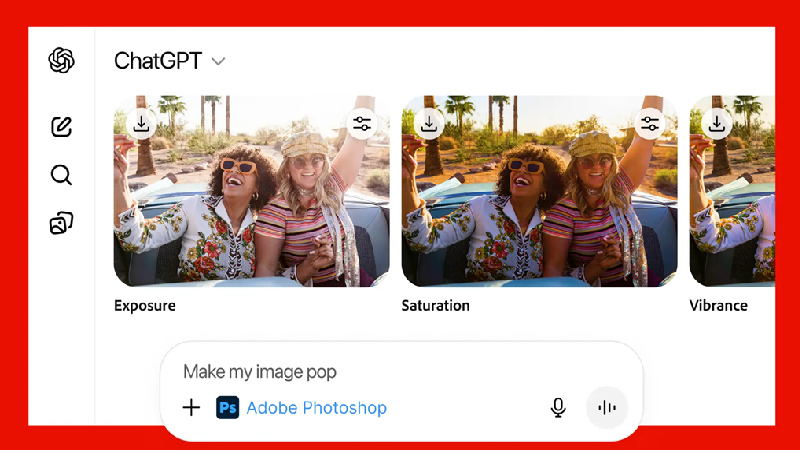Expand the ChatGPT model dropdown chevron
The height and width of the screenshot is (450, 800).
(x=218, y=62)
